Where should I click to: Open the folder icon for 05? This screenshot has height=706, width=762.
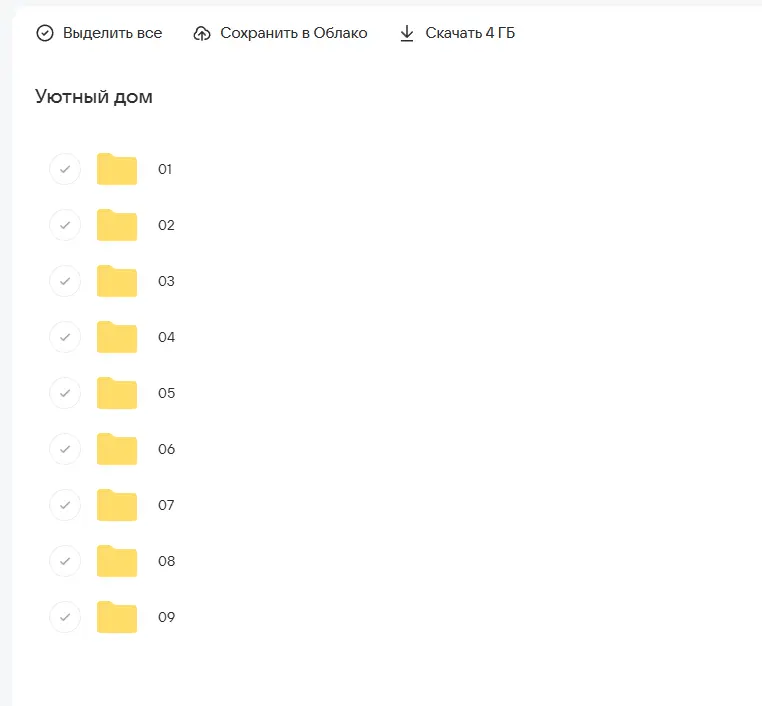[117, 394]
